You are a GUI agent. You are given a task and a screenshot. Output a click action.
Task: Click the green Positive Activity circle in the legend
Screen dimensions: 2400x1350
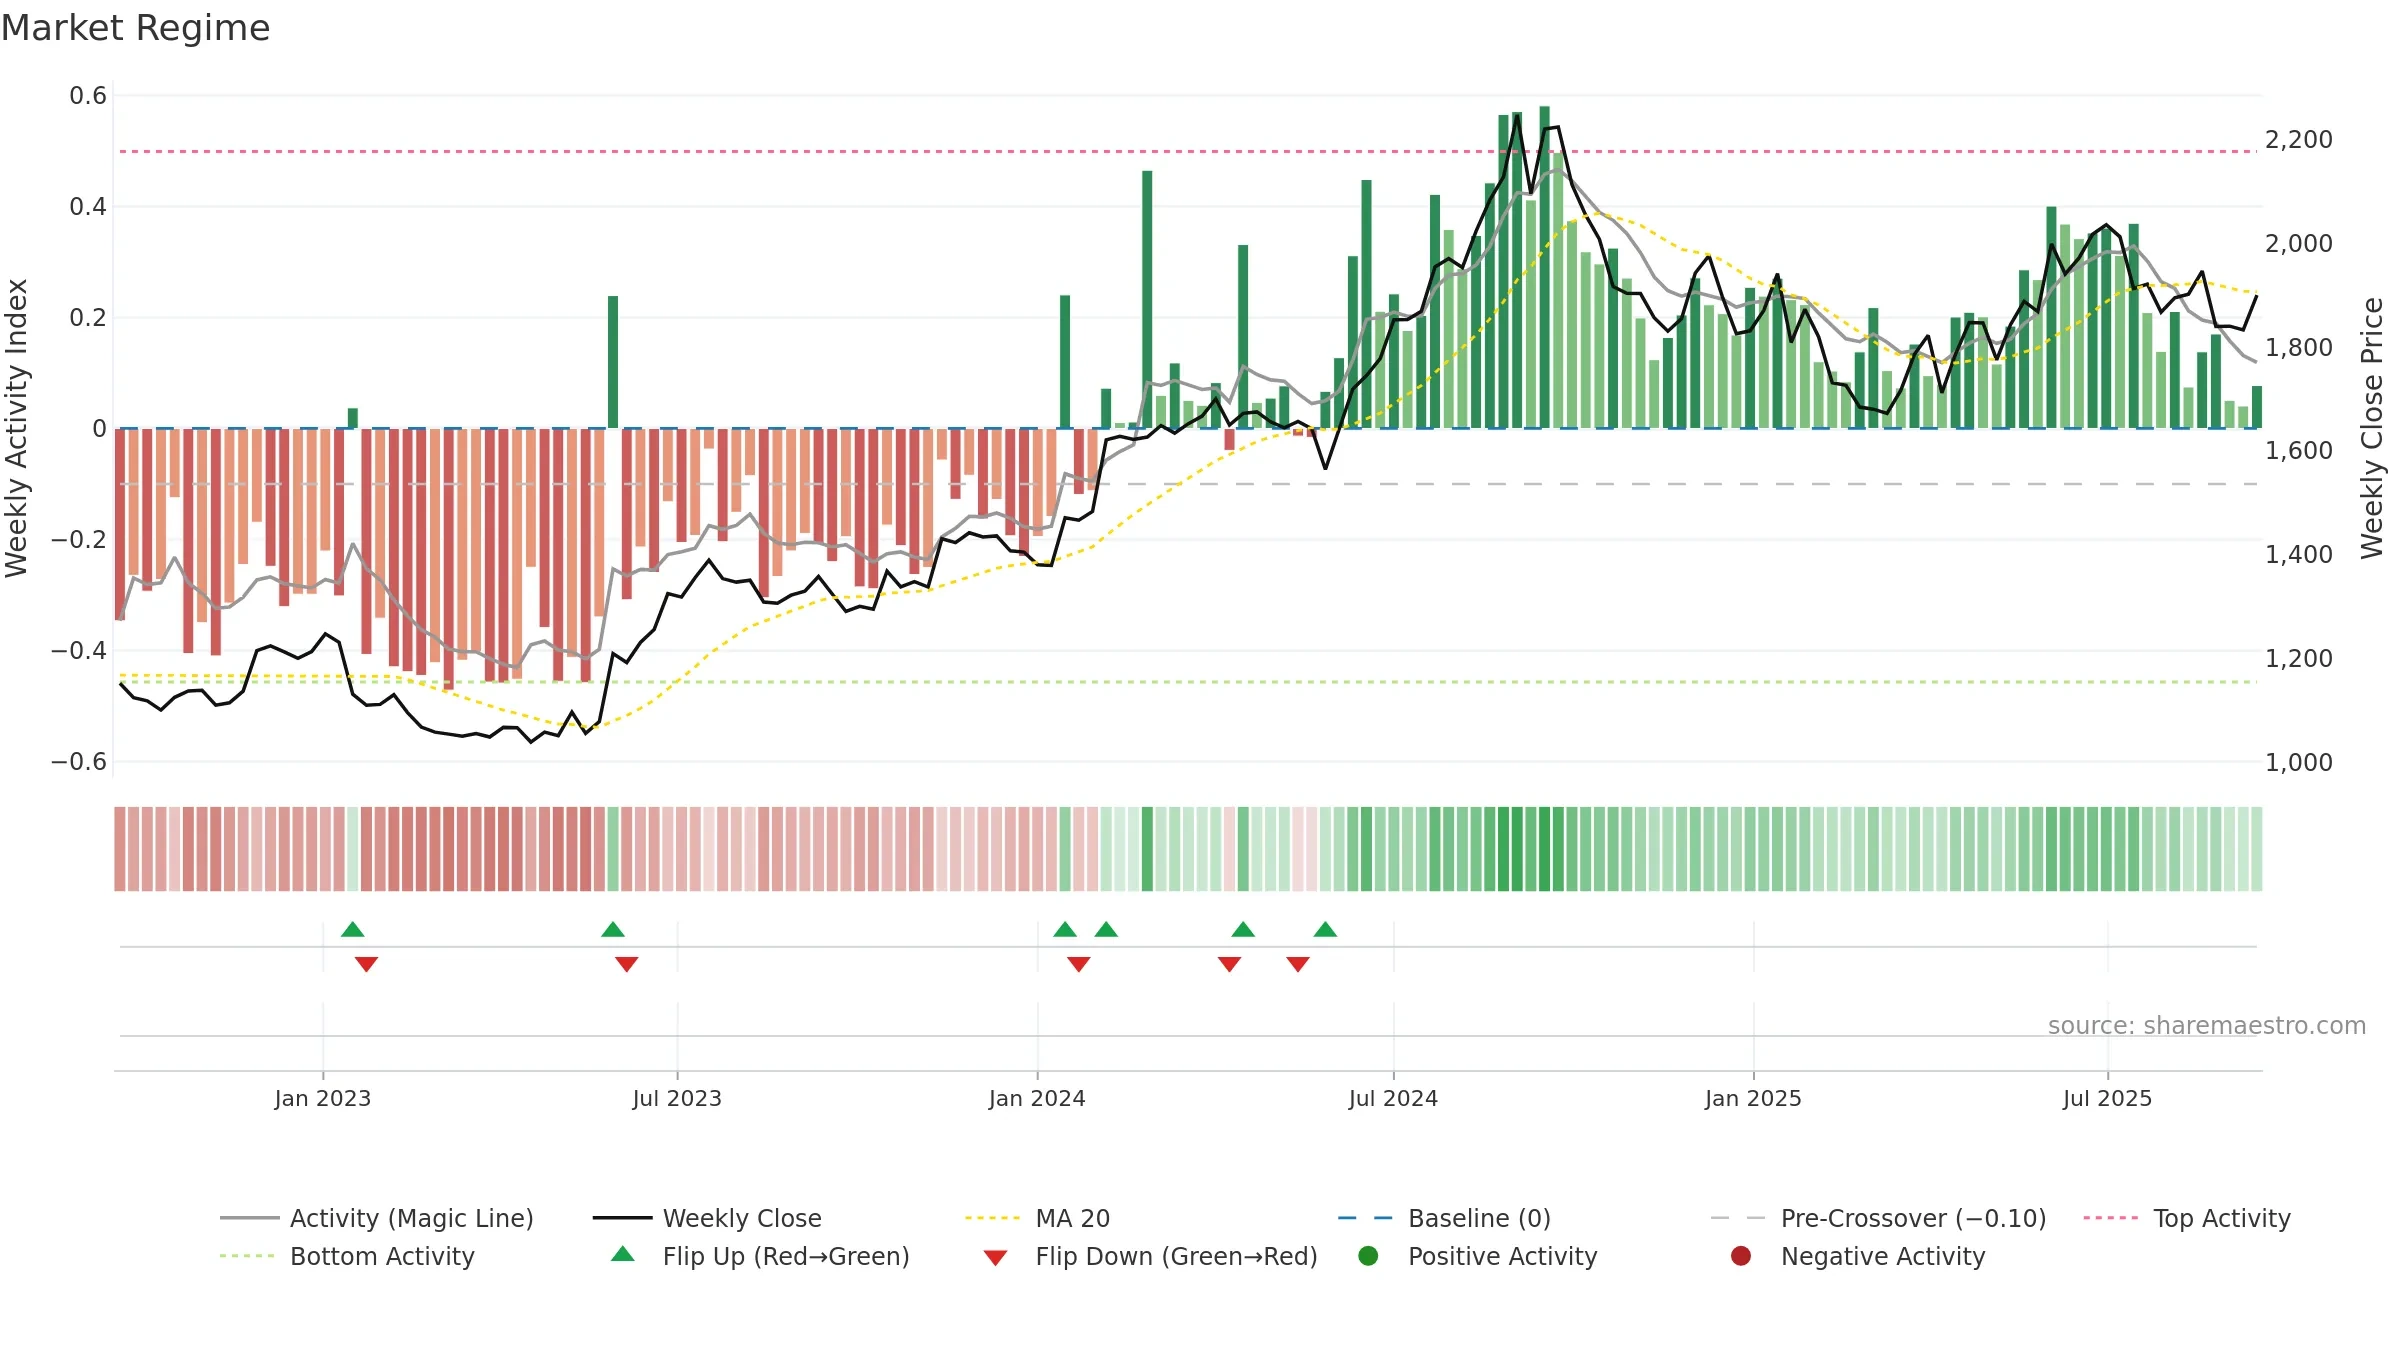coord(1368,1256)
